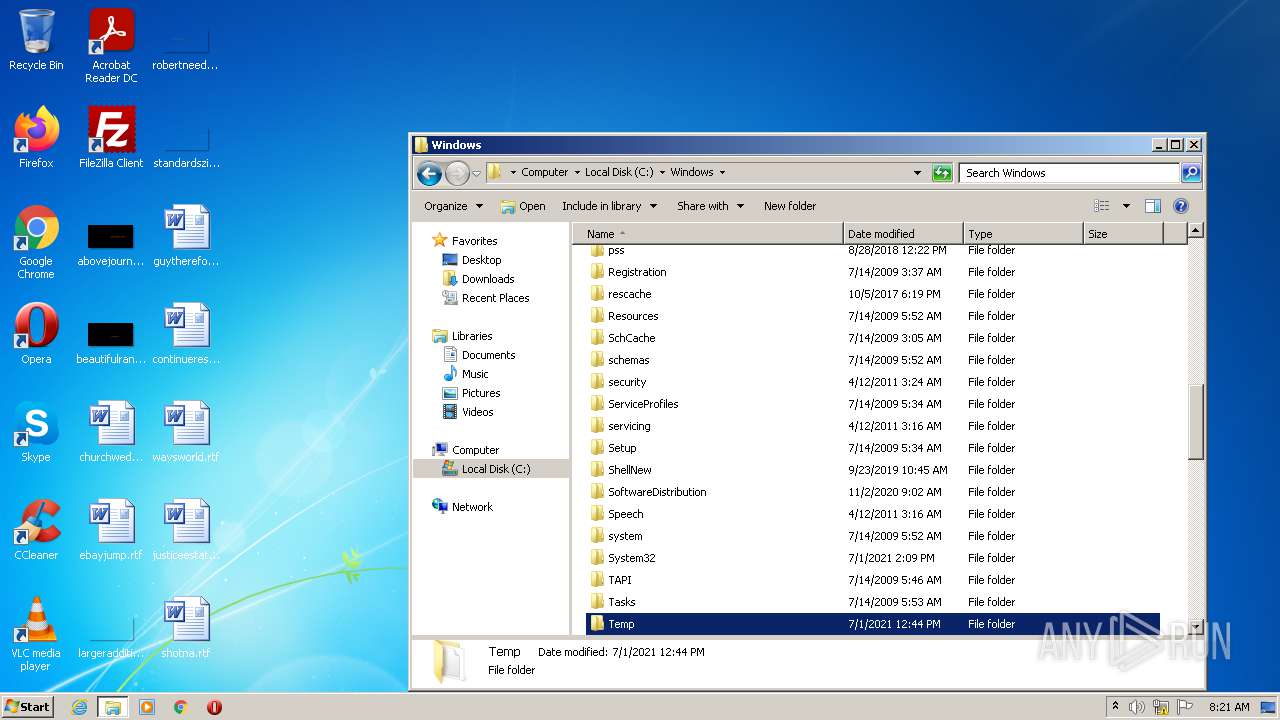Open Include in library menu
The height and width of the screenshot is (720, 1280).
click(x=609, y=206)
